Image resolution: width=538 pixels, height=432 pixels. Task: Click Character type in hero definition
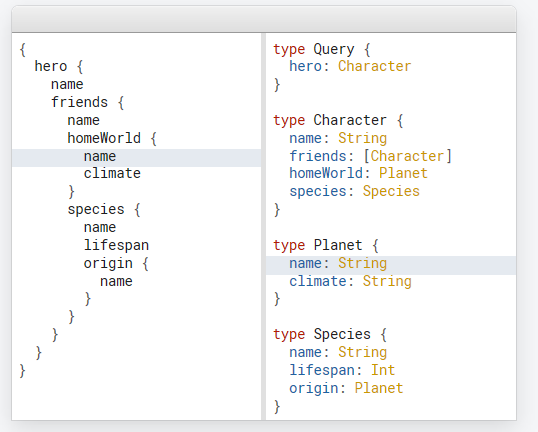(374, 66)
